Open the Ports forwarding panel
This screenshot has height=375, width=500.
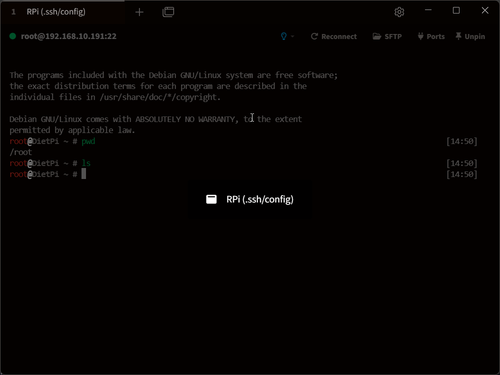point(431,36)
